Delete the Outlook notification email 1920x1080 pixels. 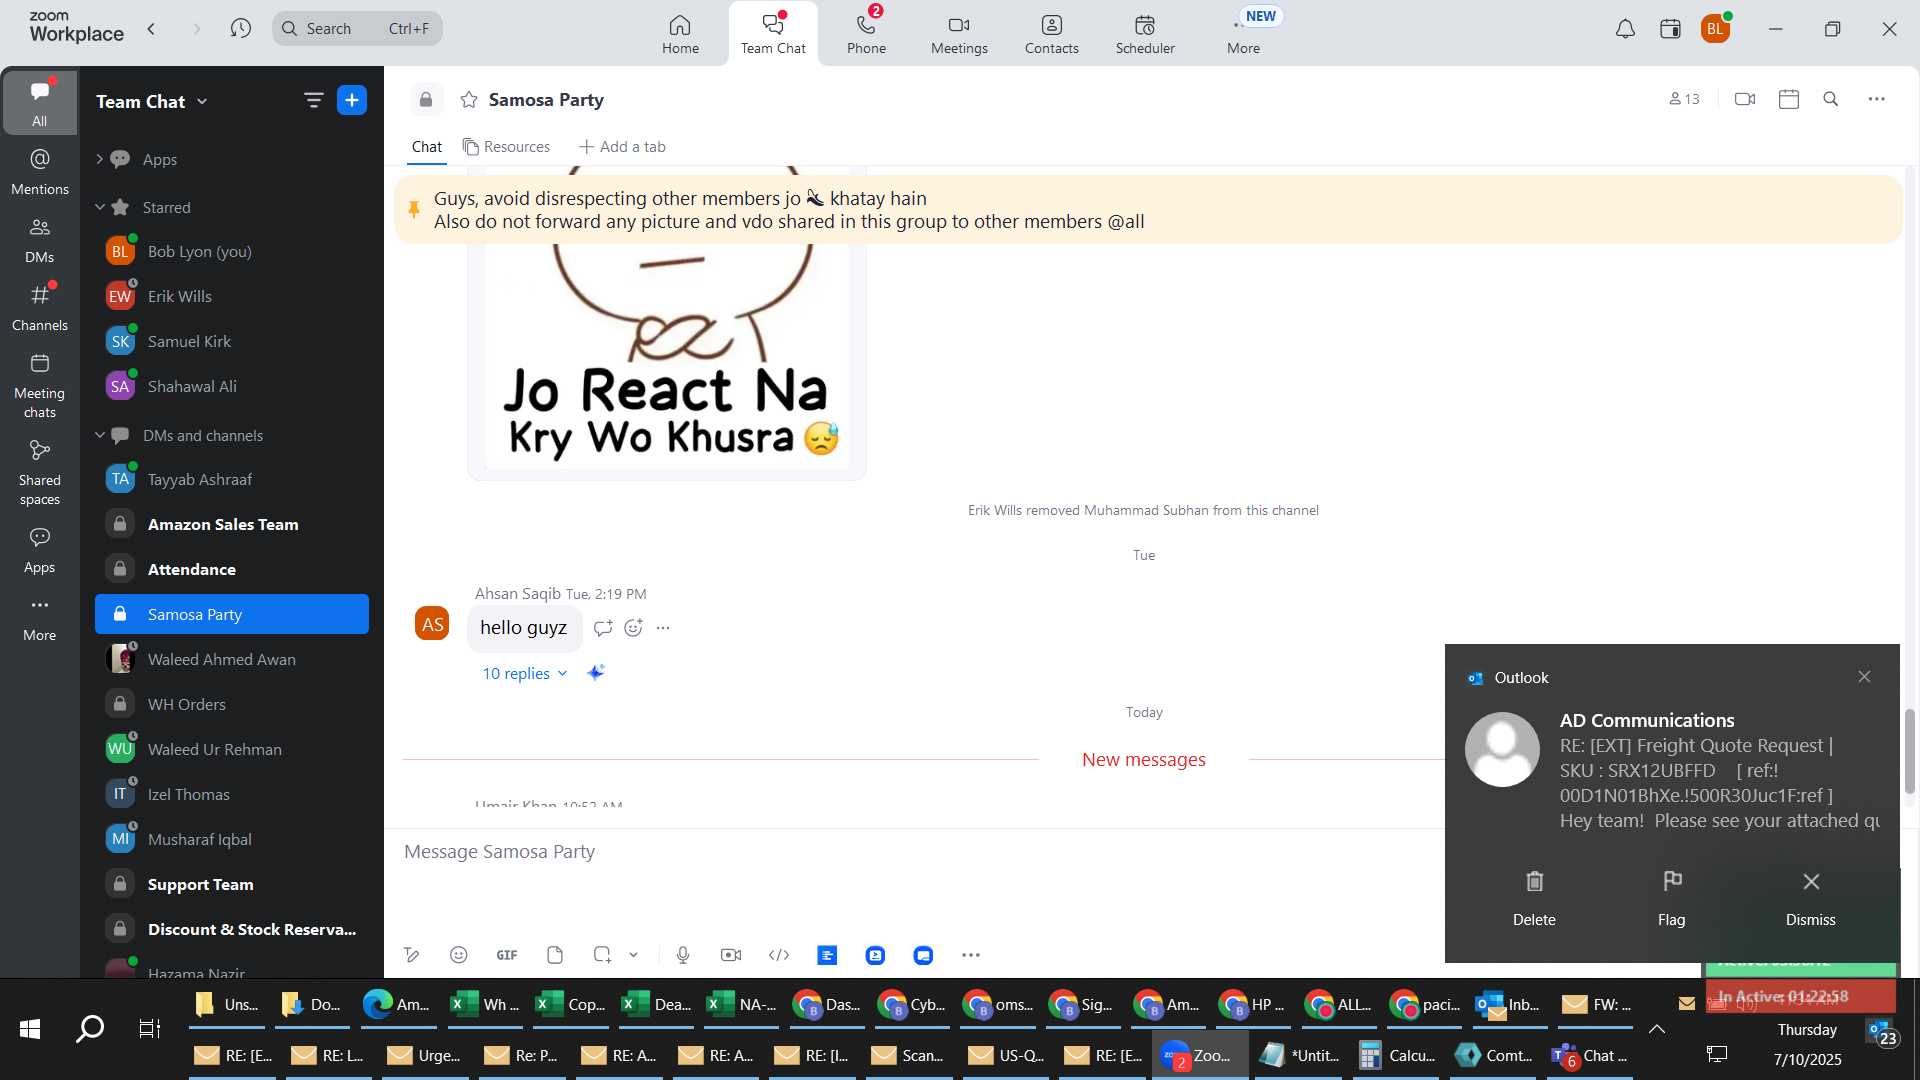coord(1534,897)
